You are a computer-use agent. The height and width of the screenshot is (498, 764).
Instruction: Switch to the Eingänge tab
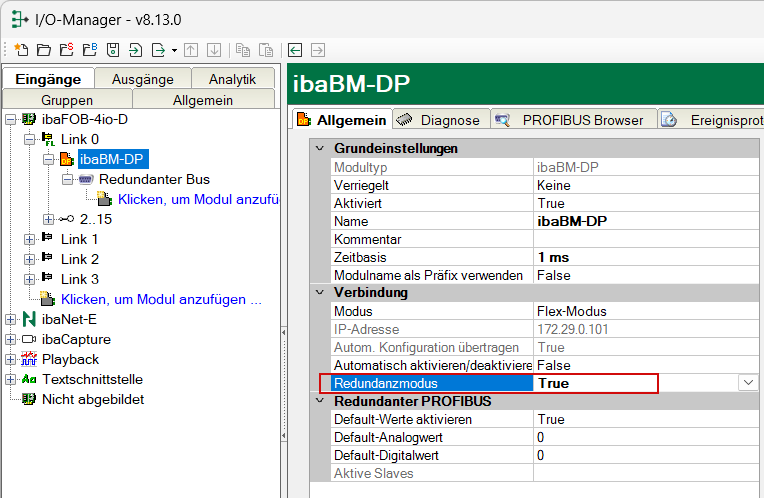coord(48,79)
